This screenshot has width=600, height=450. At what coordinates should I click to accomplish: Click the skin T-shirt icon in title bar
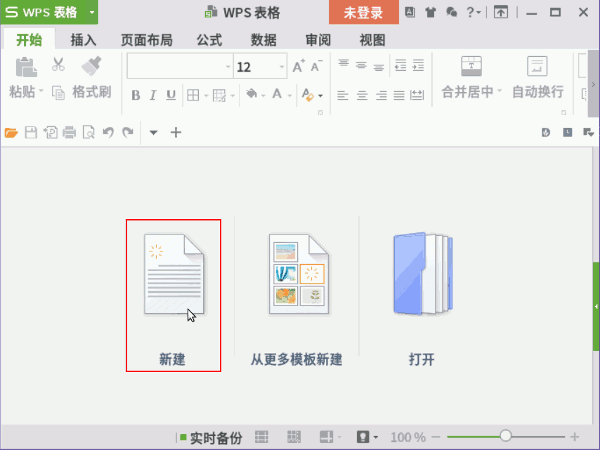pyautogui.click(x=430, y=12)
